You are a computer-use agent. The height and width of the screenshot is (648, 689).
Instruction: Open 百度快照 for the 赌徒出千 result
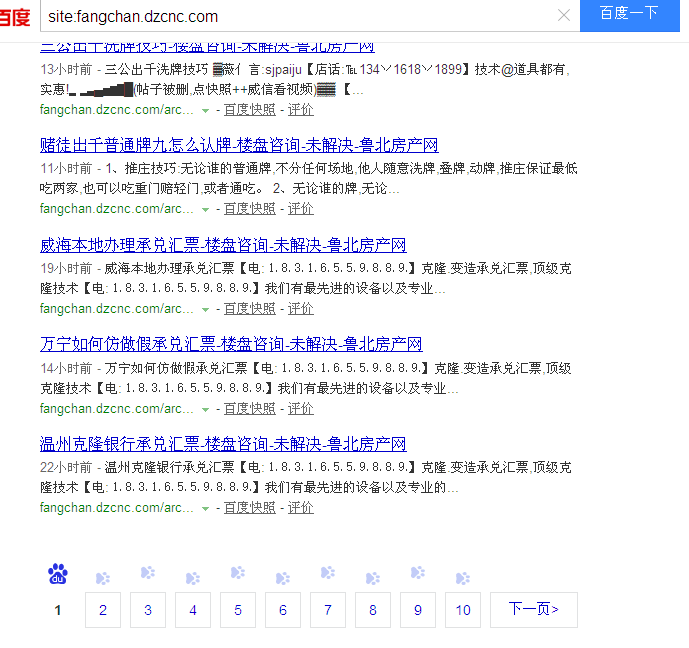250,209
